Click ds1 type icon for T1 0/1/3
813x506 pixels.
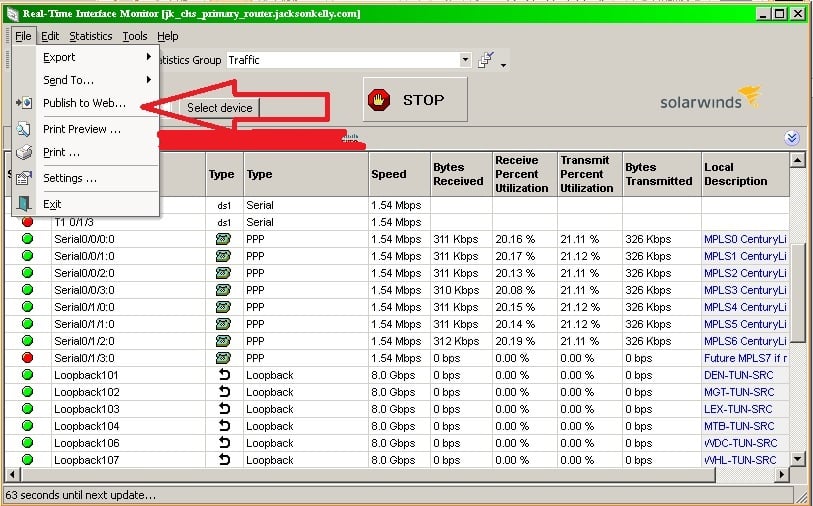[224, 222]
